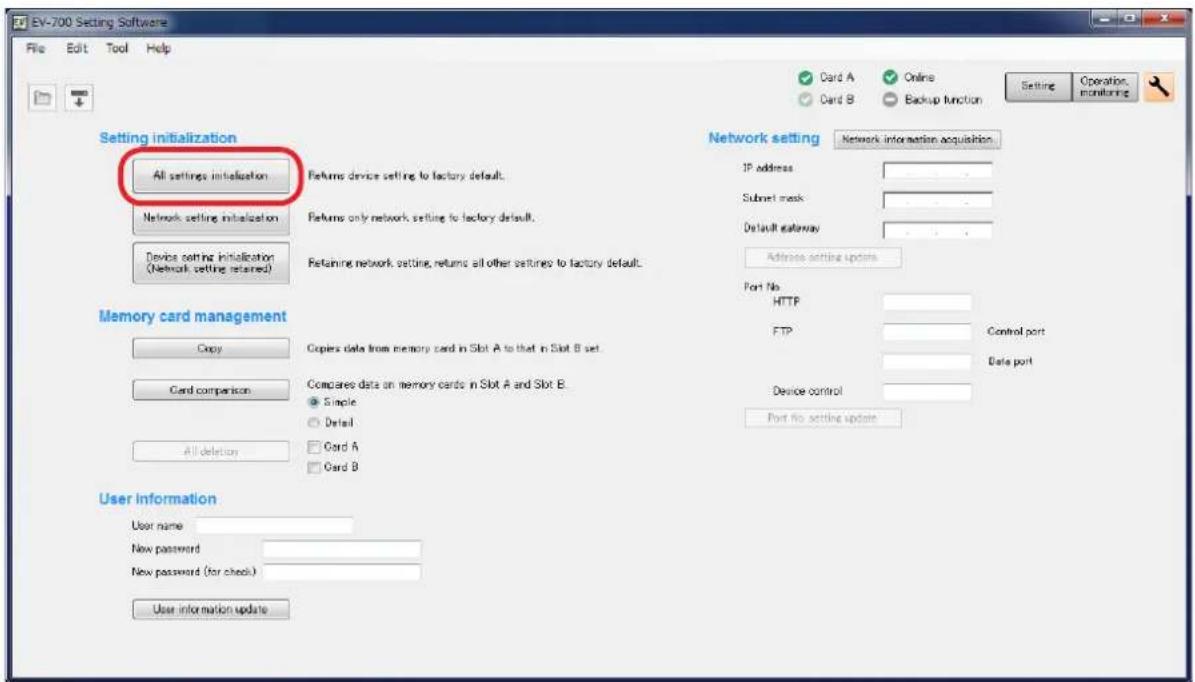
Task: Open the File menu
Action: tap(35, 48)
